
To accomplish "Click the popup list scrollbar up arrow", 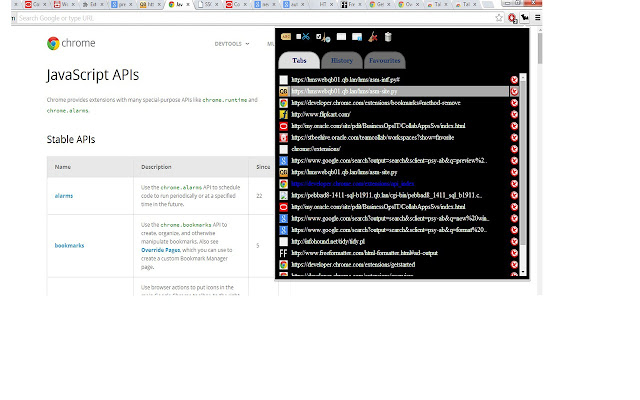I will tap(523, 77).
